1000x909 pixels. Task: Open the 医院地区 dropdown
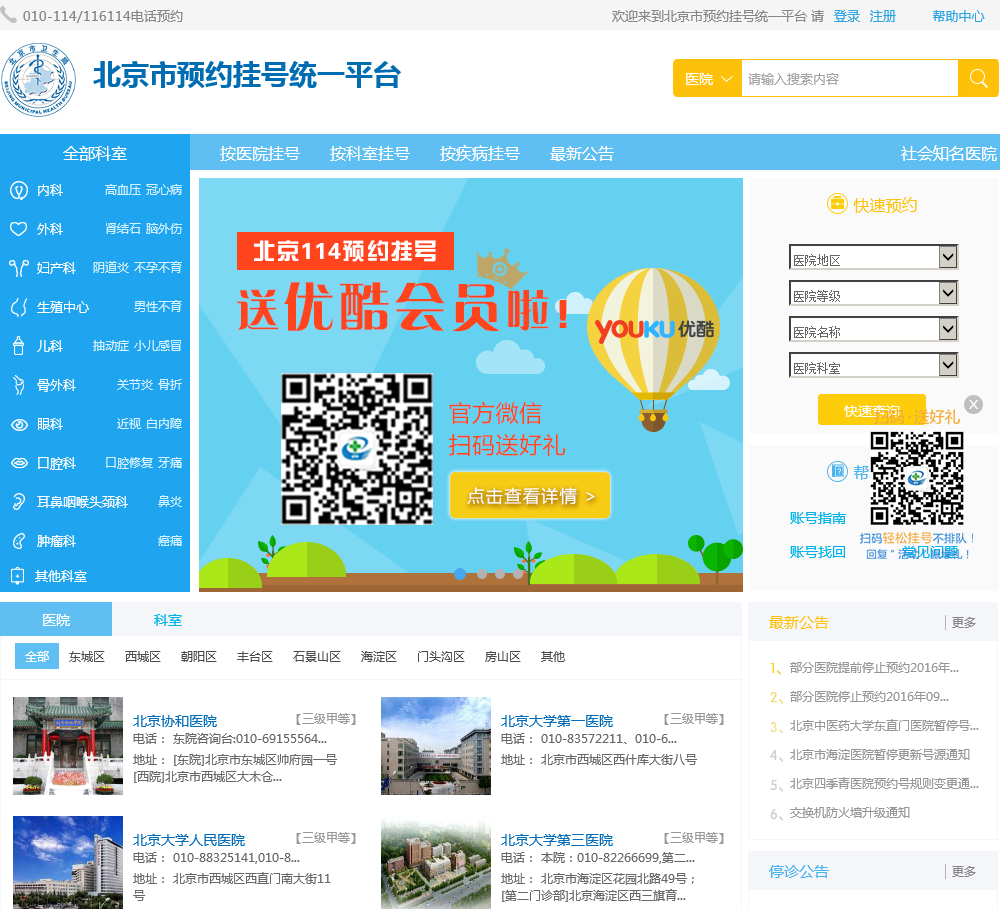(873, 257)
